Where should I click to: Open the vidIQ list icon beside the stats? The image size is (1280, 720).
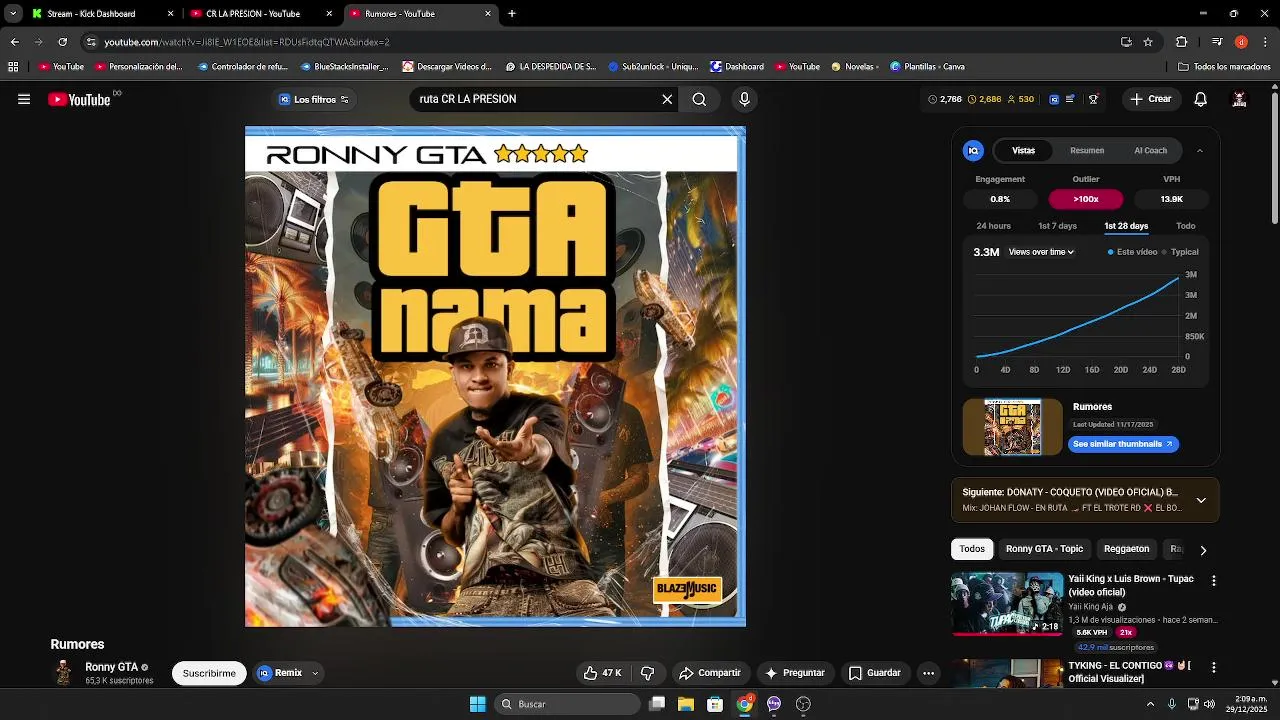point(1071,99)
